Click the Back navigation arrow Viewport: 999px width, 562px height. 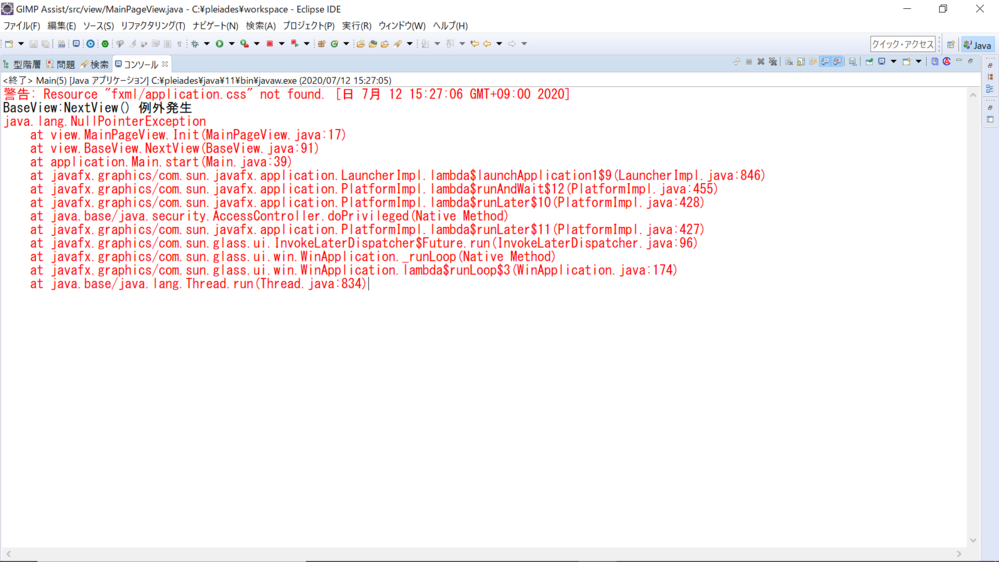tap(487, 44)
